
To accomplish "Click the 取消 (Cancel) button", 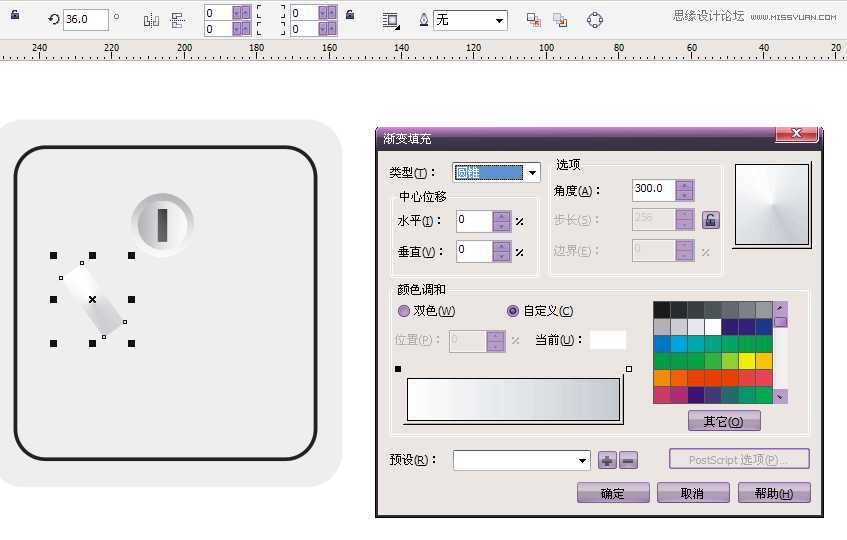I will click(692, 493).
